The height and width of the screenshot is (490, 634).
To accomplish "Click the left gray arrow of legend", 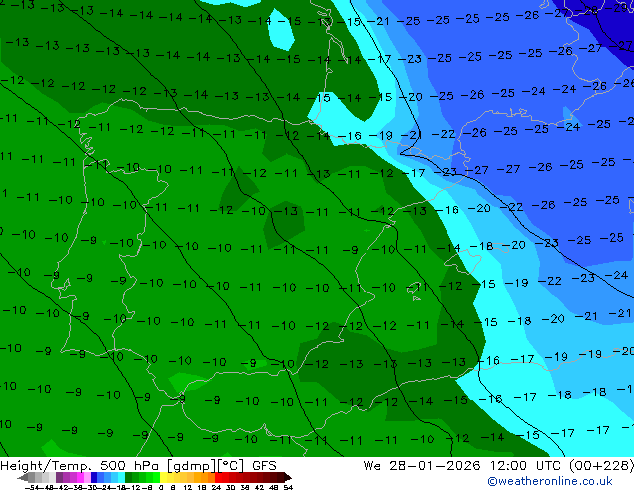I will (23, 477).
